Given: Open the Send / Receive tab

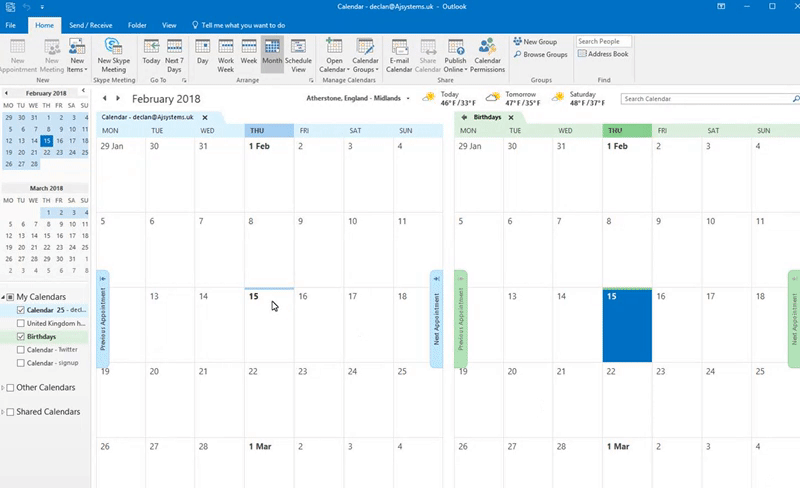Looking at the screenshot, I should (91, 25).
